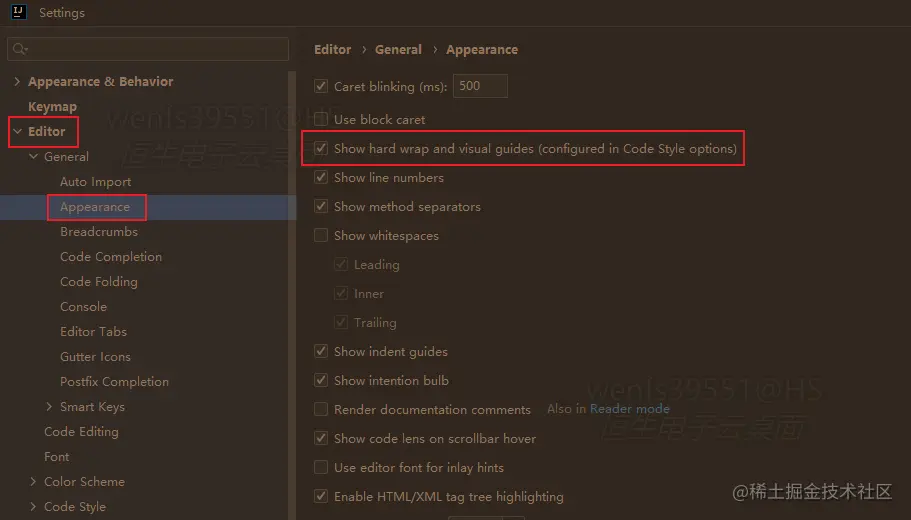
Task: Toggle Trailing whitespace checkbox
Action: [341, 322]
